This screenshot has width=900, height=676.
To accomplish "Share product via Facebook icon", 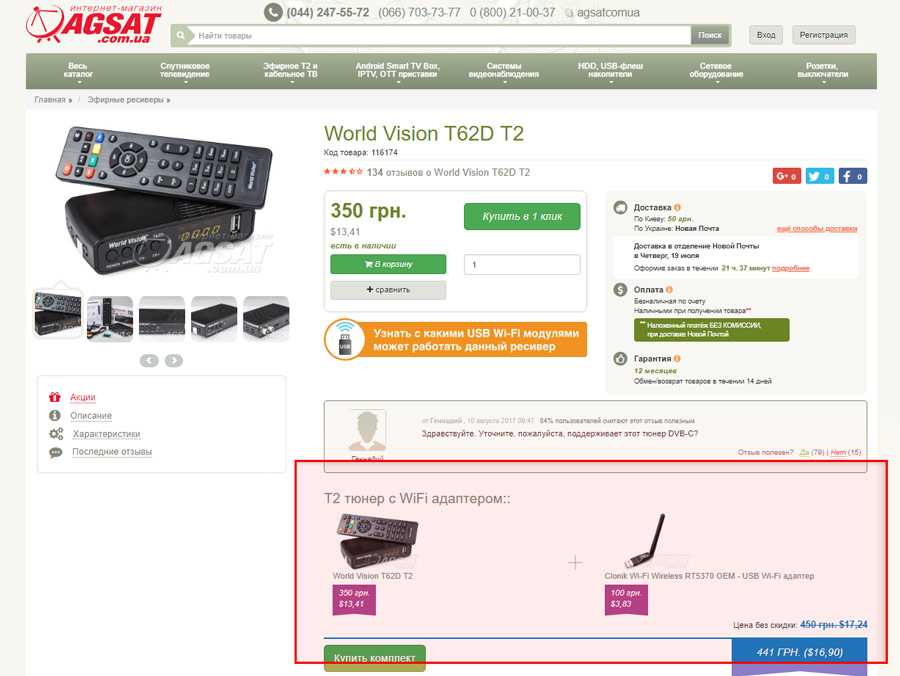I will pos(852,176).
